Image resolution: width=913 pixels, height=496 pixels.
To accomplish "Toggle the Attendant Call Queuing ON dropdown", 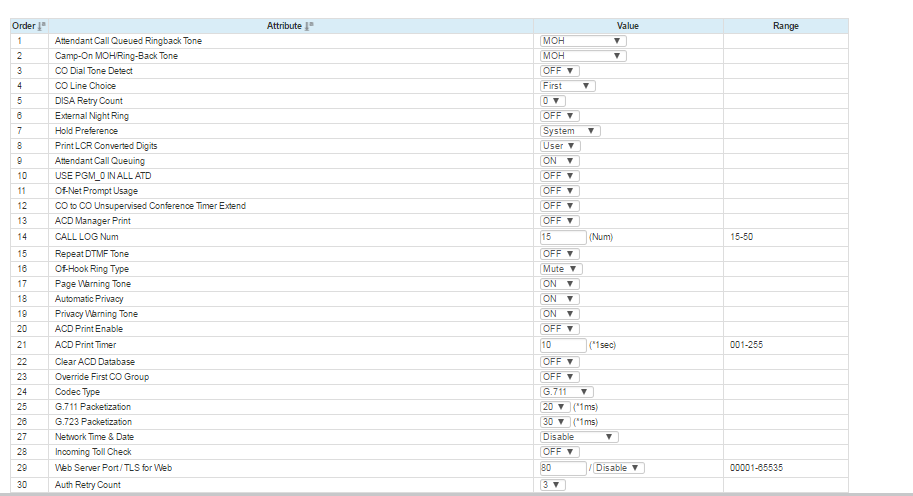I will (x=559, y=161).
